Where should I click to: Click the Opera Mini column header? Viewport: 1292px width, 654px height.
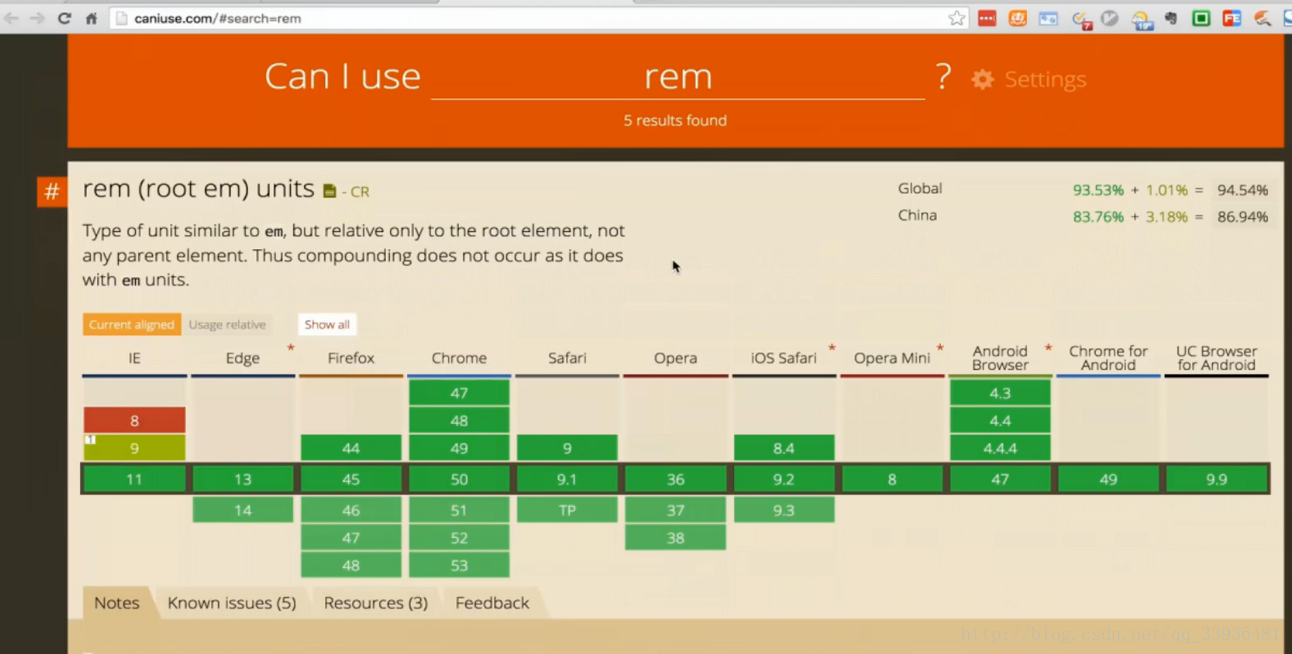(x=892, y=358)
